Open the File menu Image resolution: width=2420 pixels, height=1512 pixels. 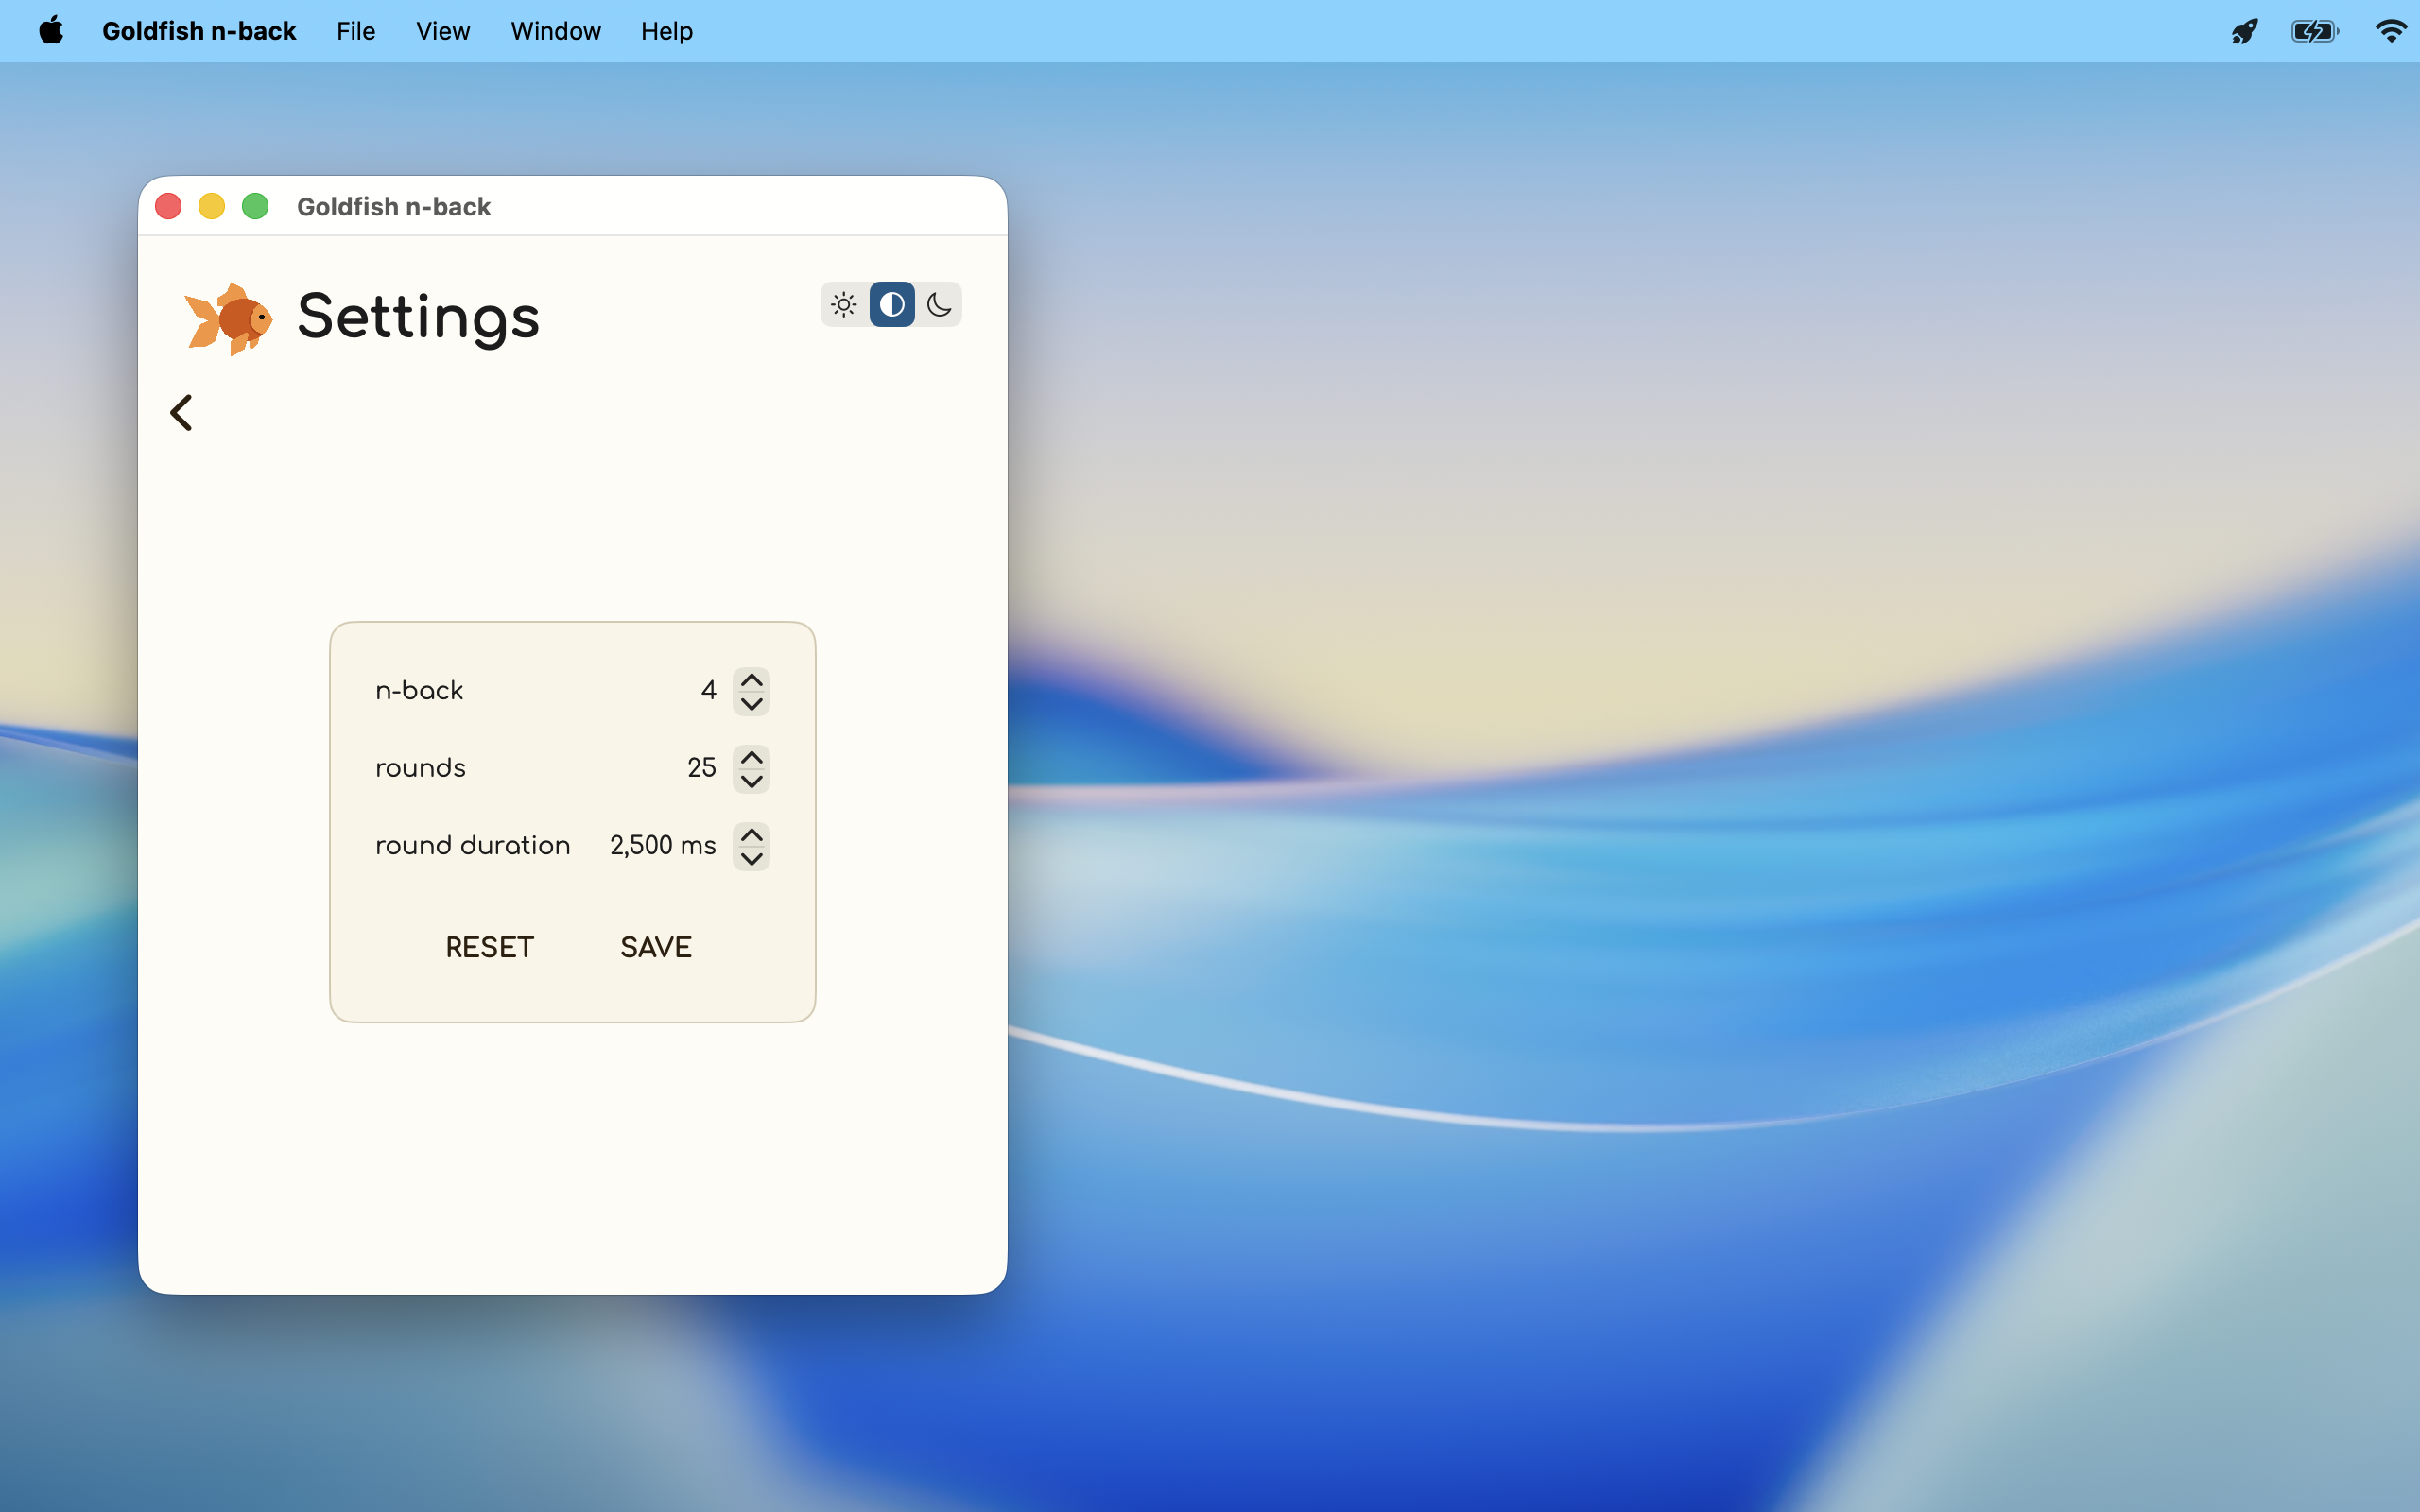coord(356,31)
